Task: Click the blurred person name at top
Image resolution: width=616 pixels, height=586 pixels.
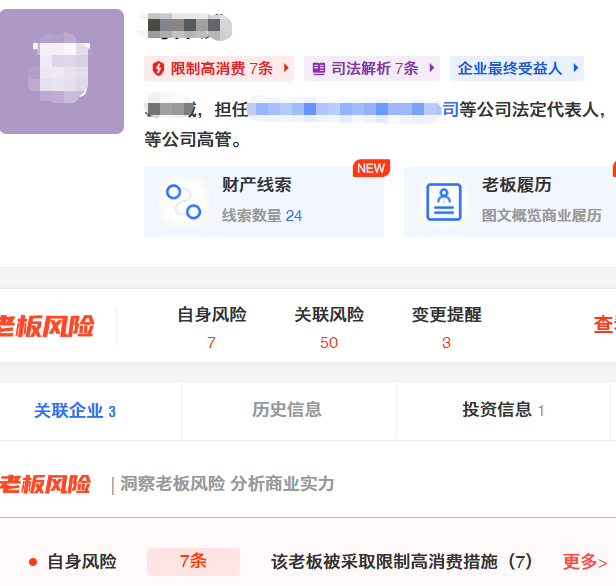Action: tap(184, 26)
